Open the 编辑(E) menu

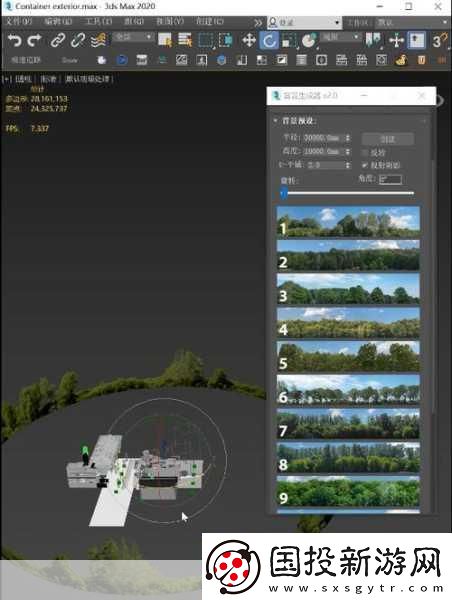(58, 21)
